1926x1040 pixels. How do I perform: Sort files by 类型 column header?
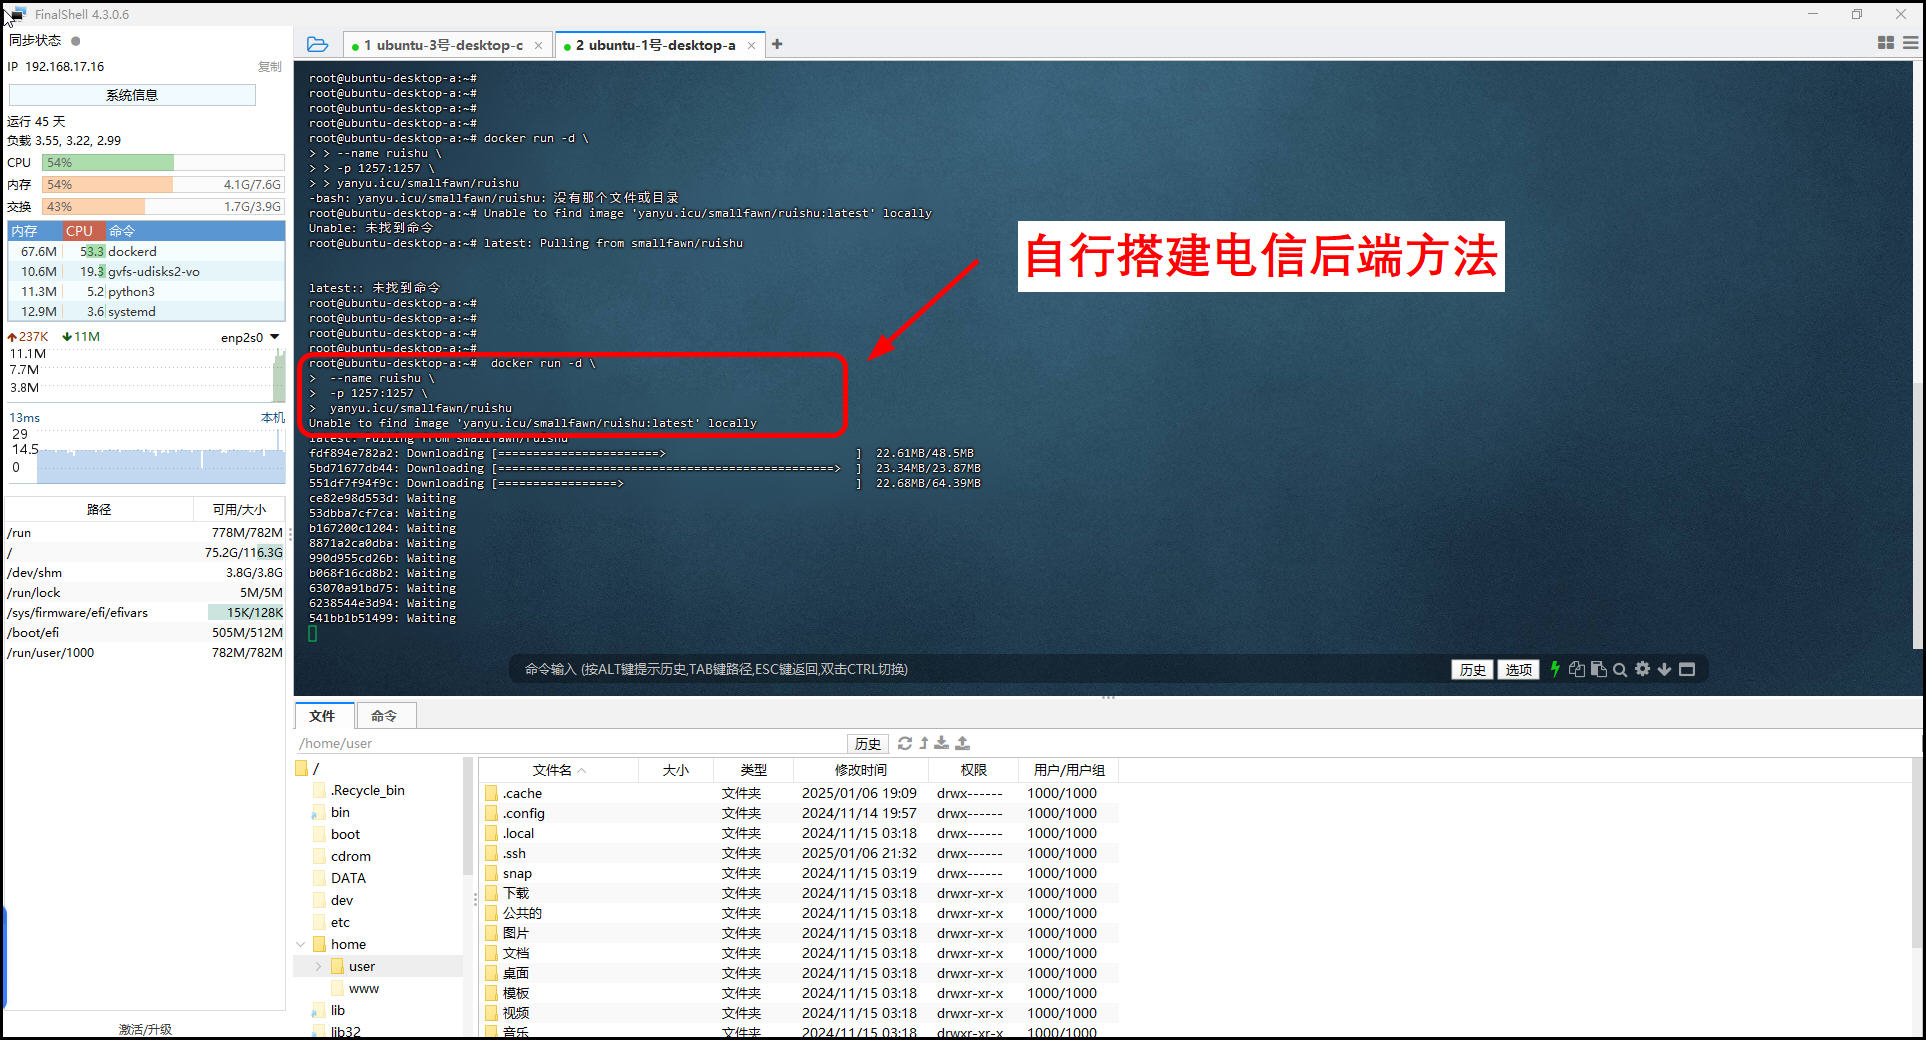tap(753, 770)
